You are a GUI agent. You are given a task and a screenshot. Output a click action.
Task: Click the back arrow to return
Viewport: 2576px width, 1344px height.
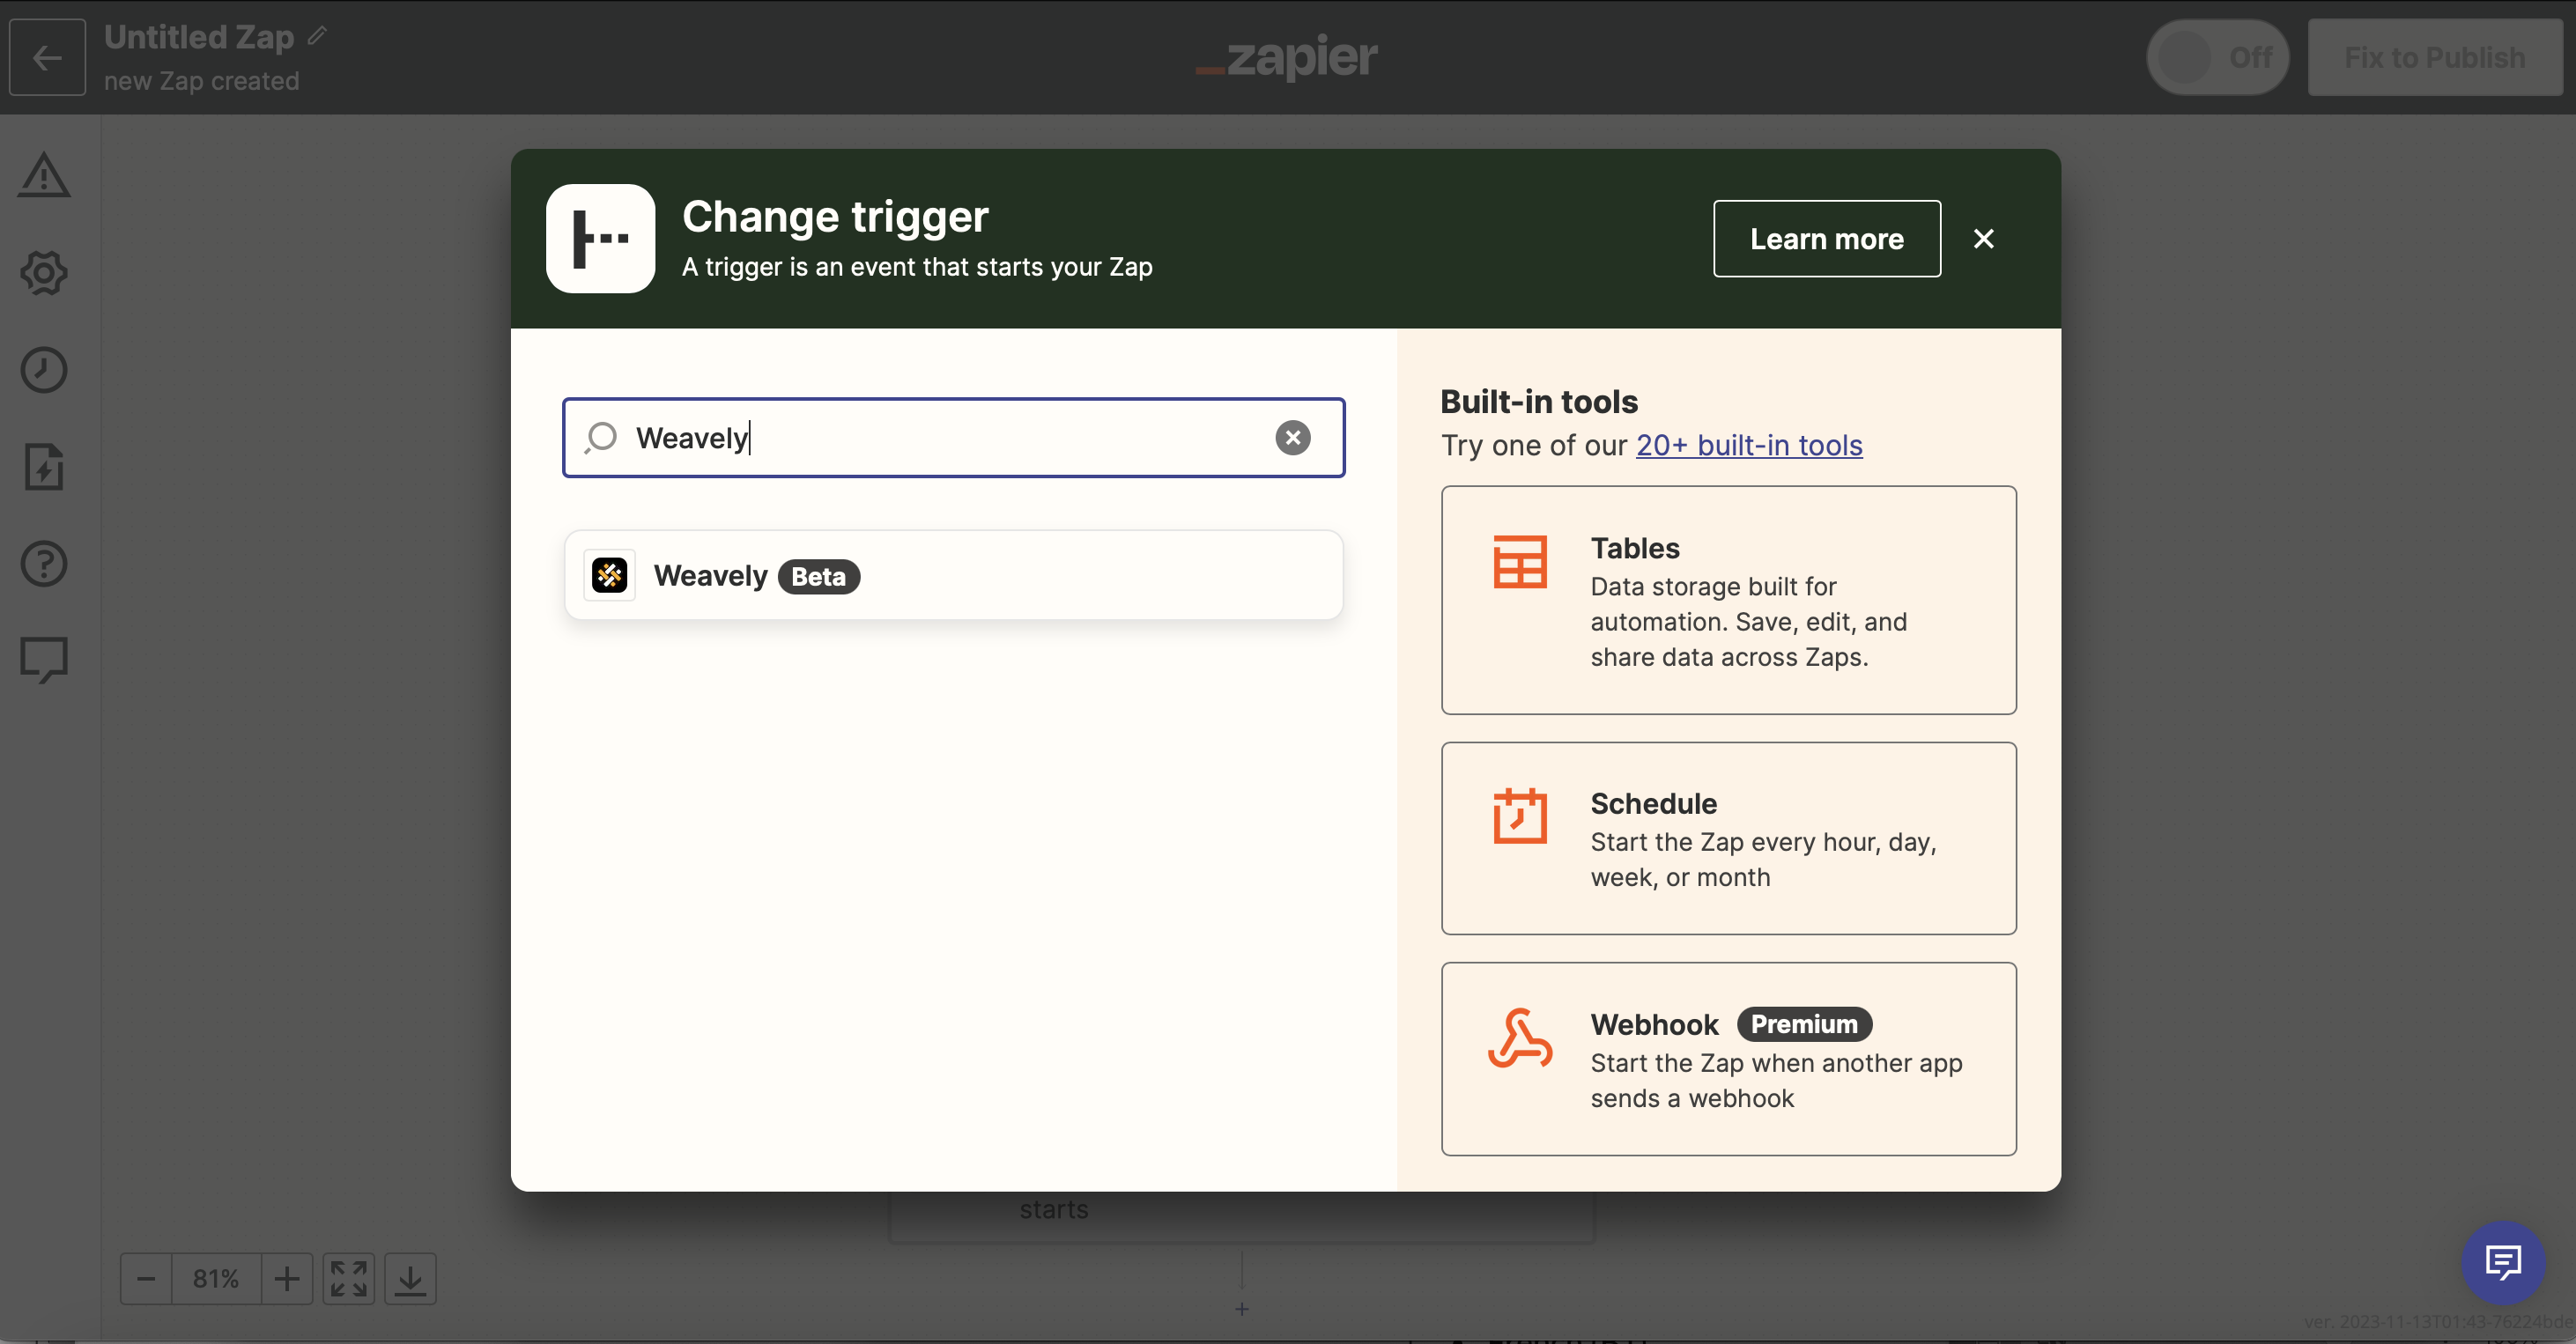coord(44,55)
